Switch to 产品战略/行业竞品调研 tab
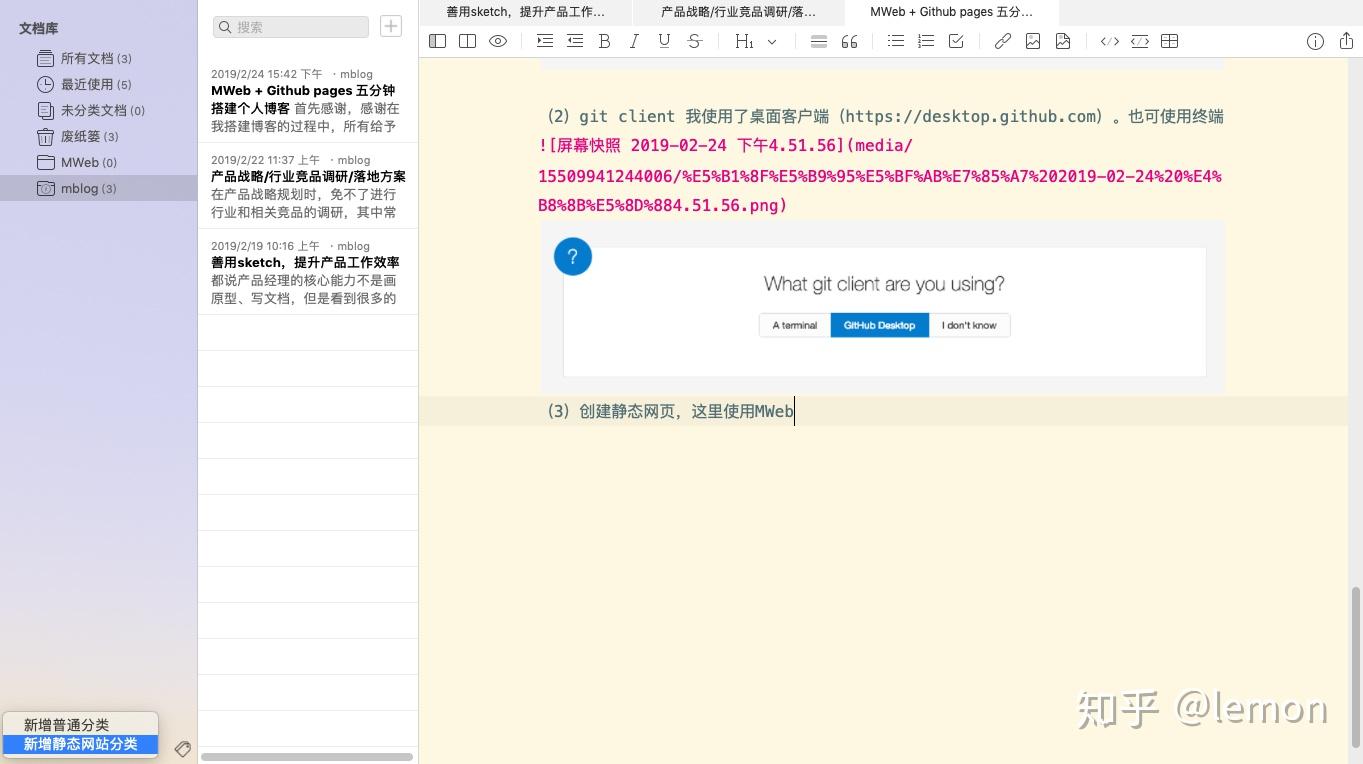Screen dimensions: 1363x764 point(738,12)
